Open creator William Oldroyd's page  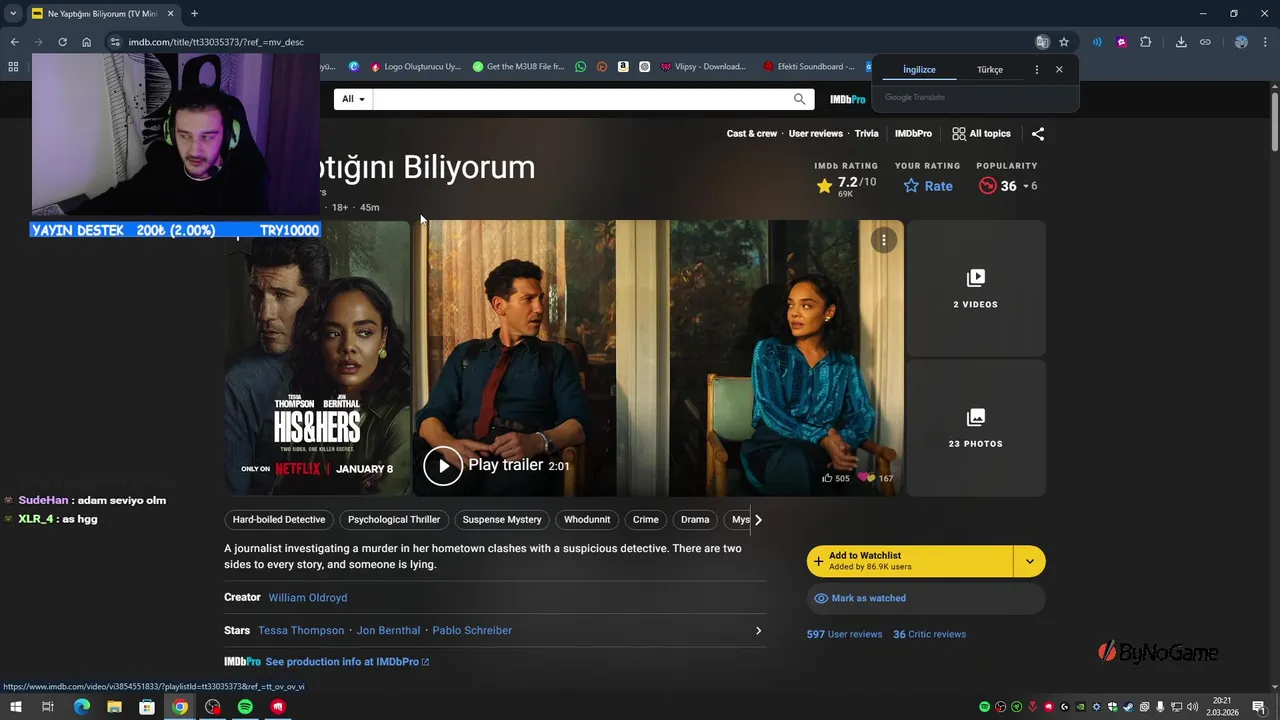(308, 597)
